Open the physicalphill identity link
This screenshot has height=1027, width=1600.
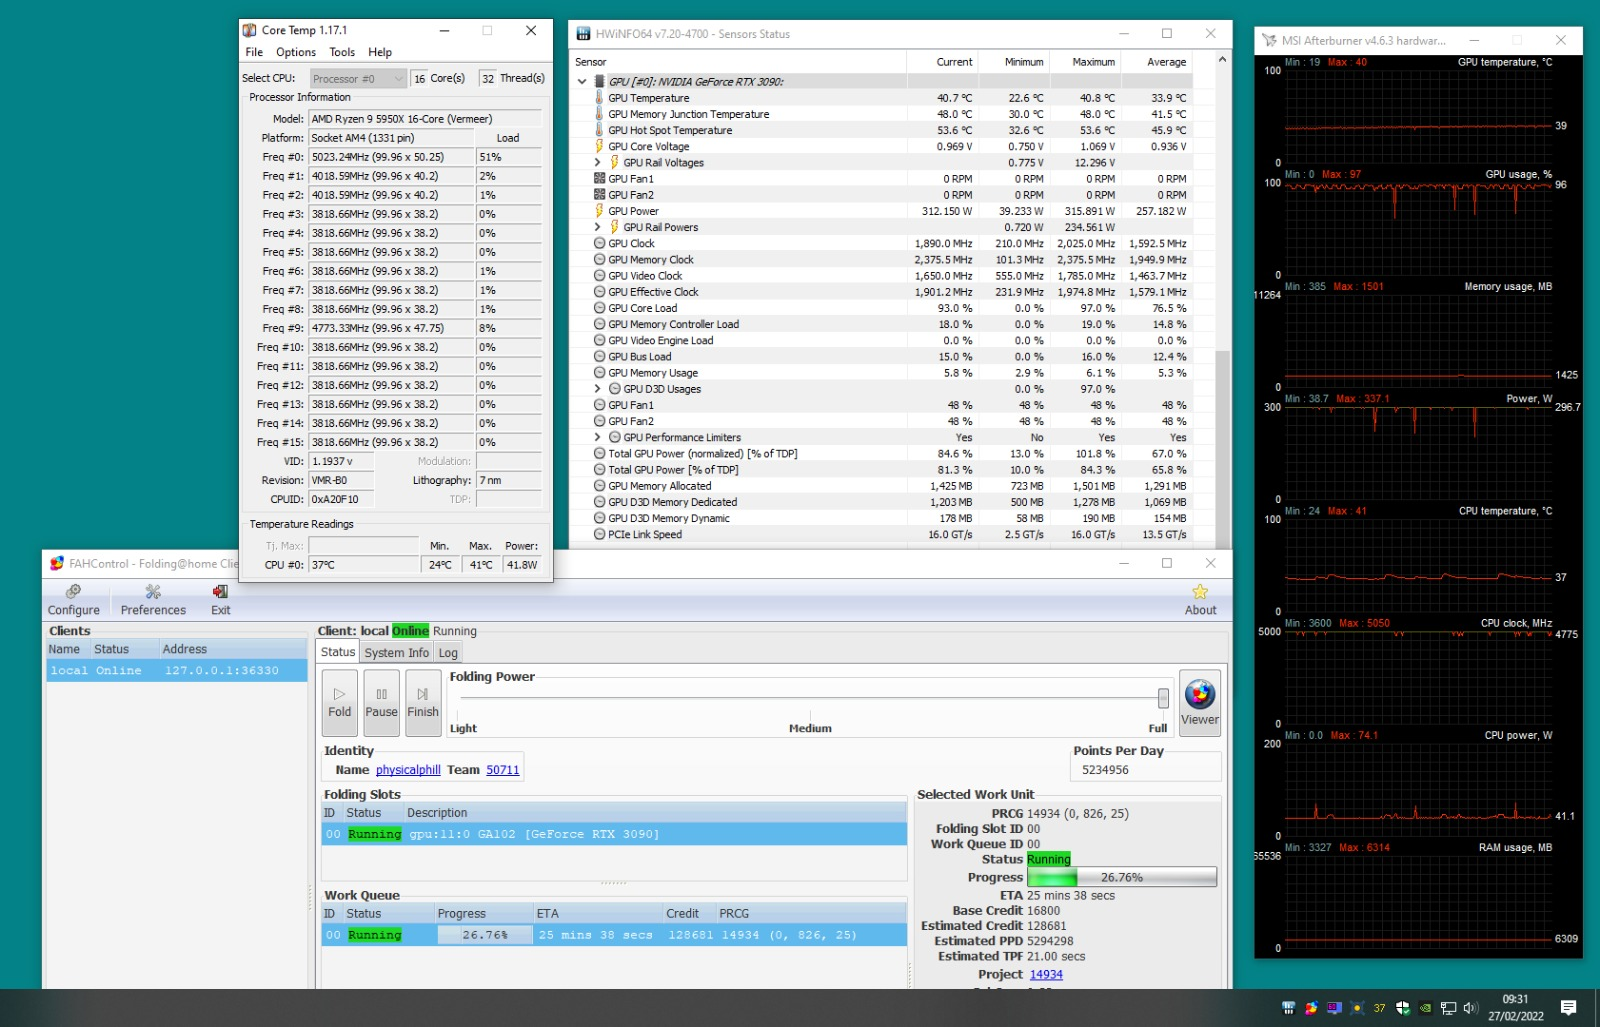click(408, 770)
